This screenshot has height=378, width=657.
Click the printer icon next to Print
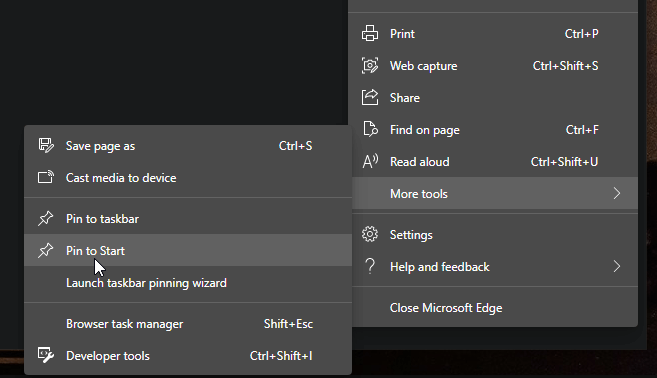(x=370, y=34)
